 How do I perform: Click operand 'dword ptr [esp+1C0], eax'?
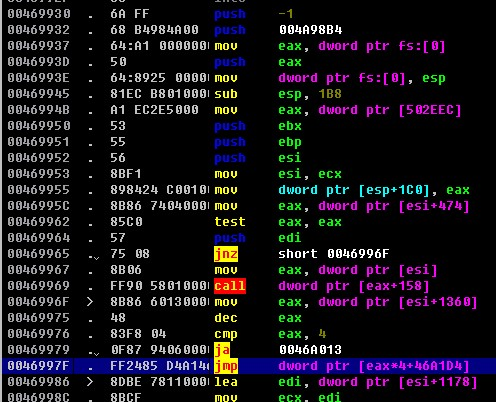coord(374,190)
